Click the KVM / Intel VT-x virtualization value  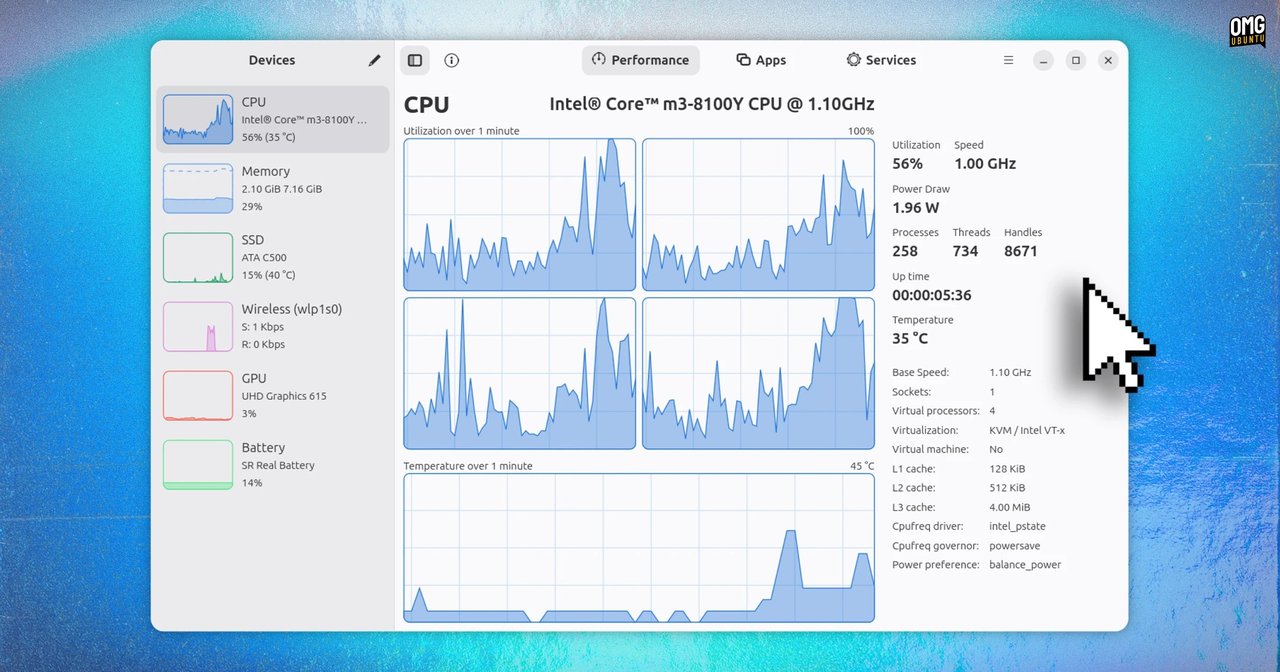[1027, 430]
